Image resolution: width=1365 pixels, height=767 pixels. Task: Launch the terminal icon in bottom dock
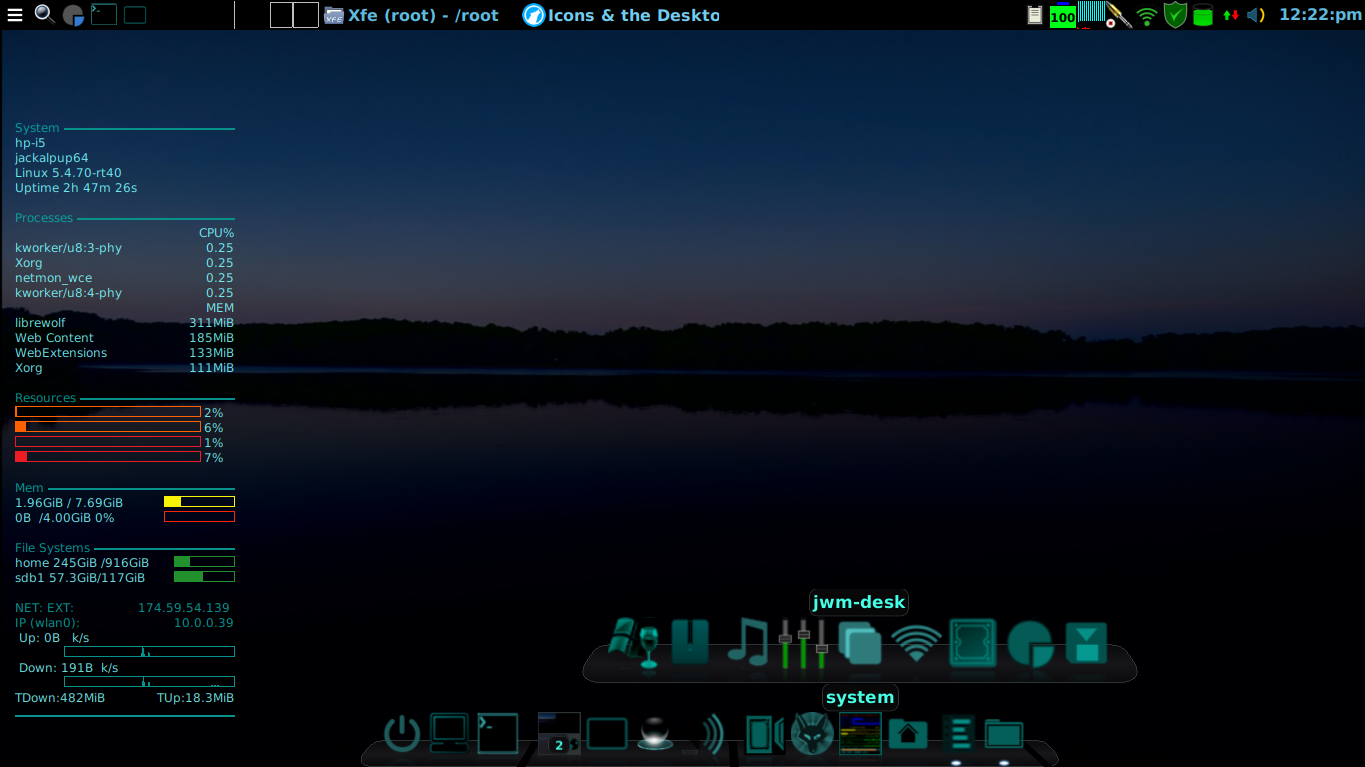tap(497, 733)
